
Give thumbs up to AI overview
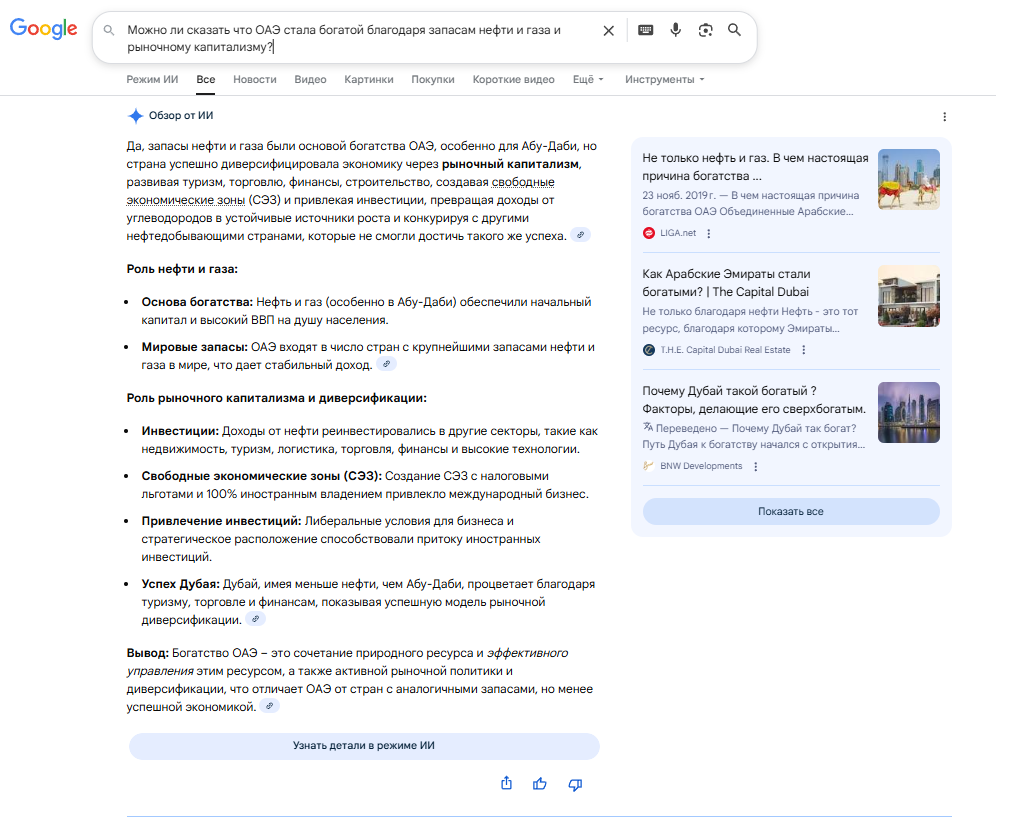point(540,783)
